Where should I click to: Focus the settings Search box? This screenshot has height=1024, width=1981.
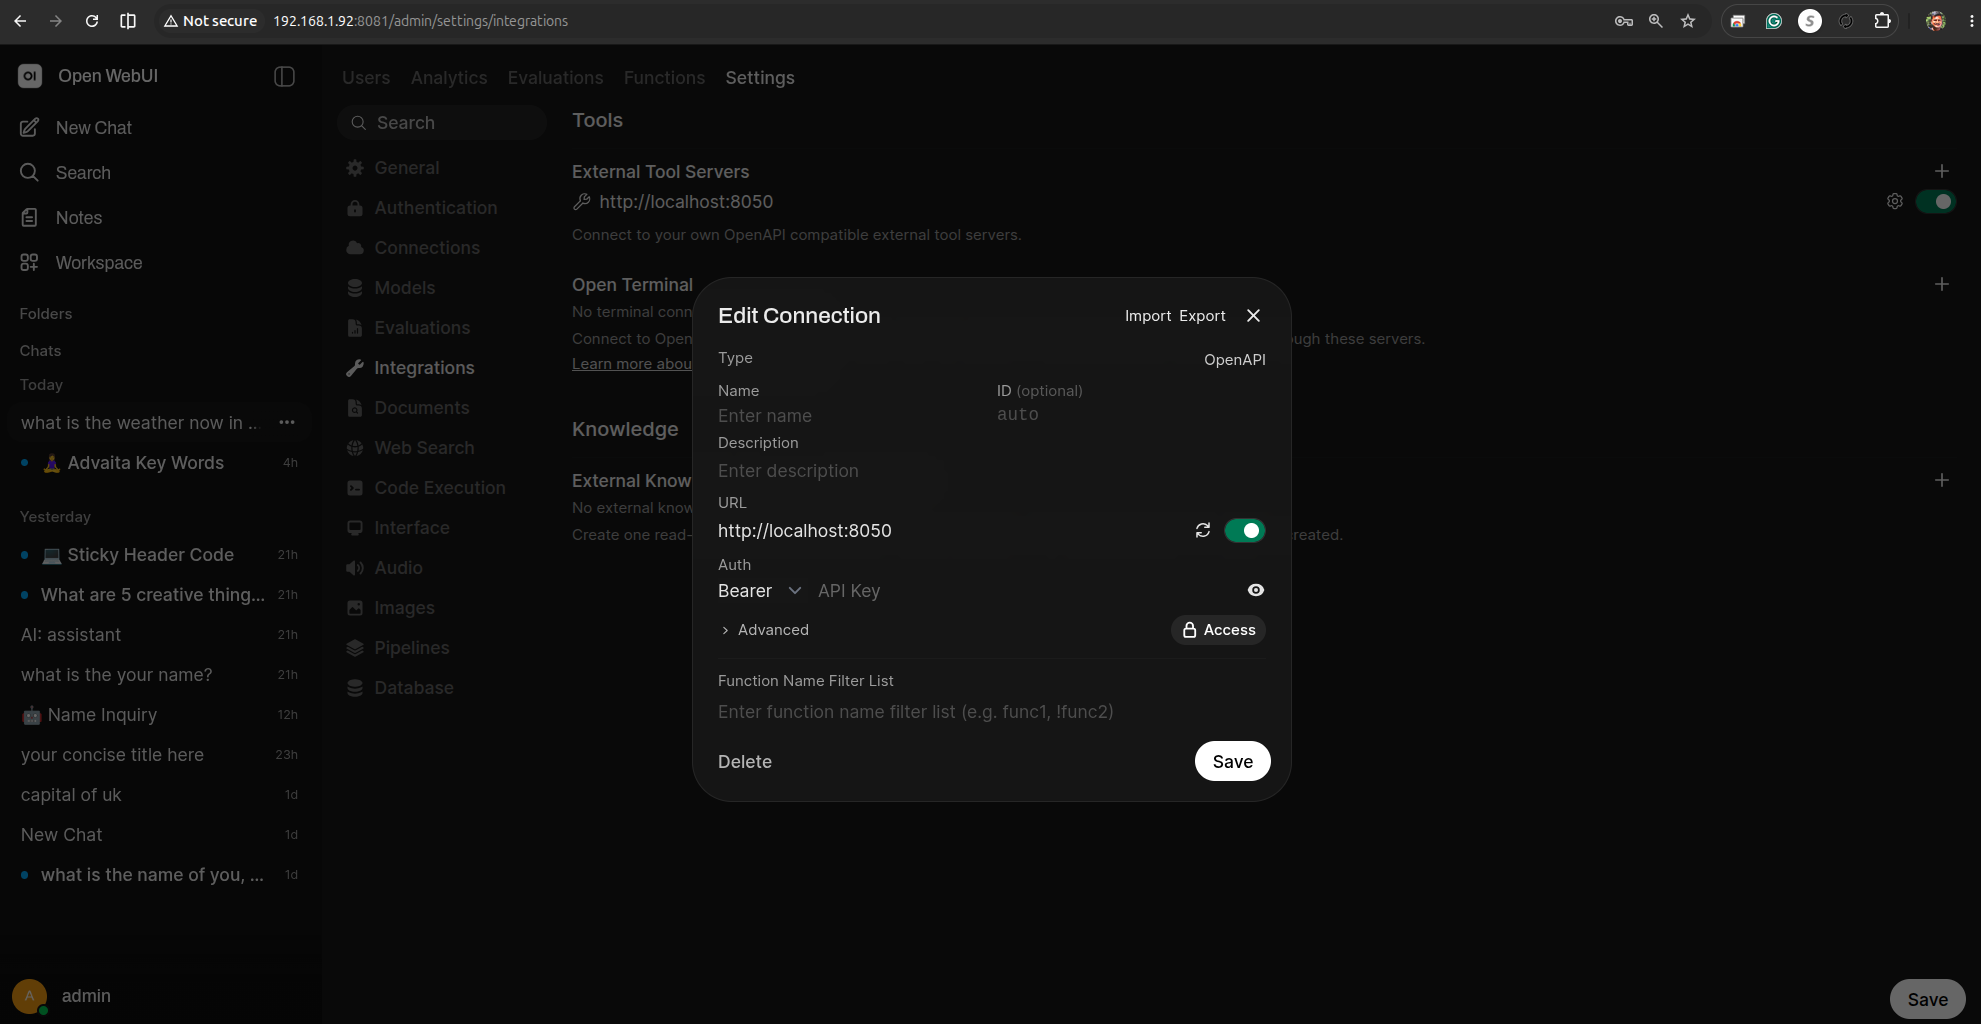[442, 123]
